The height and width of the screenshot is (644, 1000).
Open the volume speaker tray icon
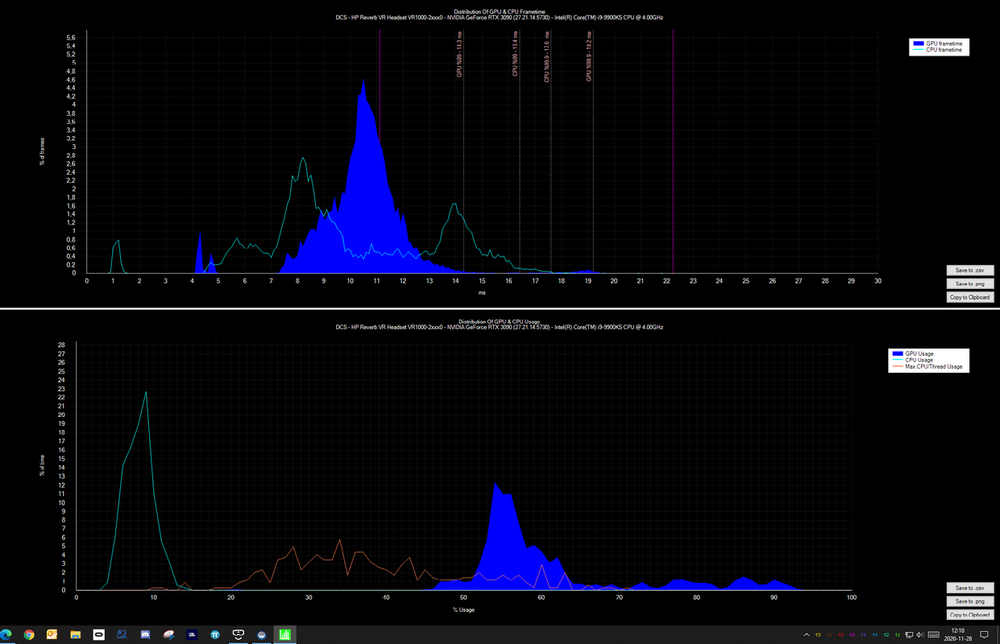[920, 634]
